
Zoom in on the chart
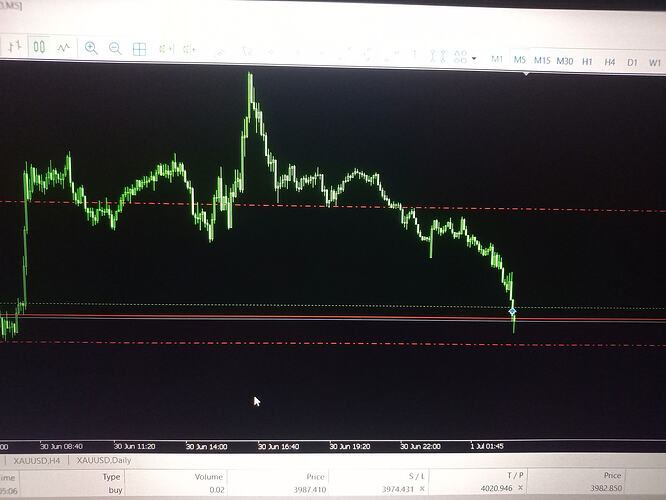[x=91, y=48]
